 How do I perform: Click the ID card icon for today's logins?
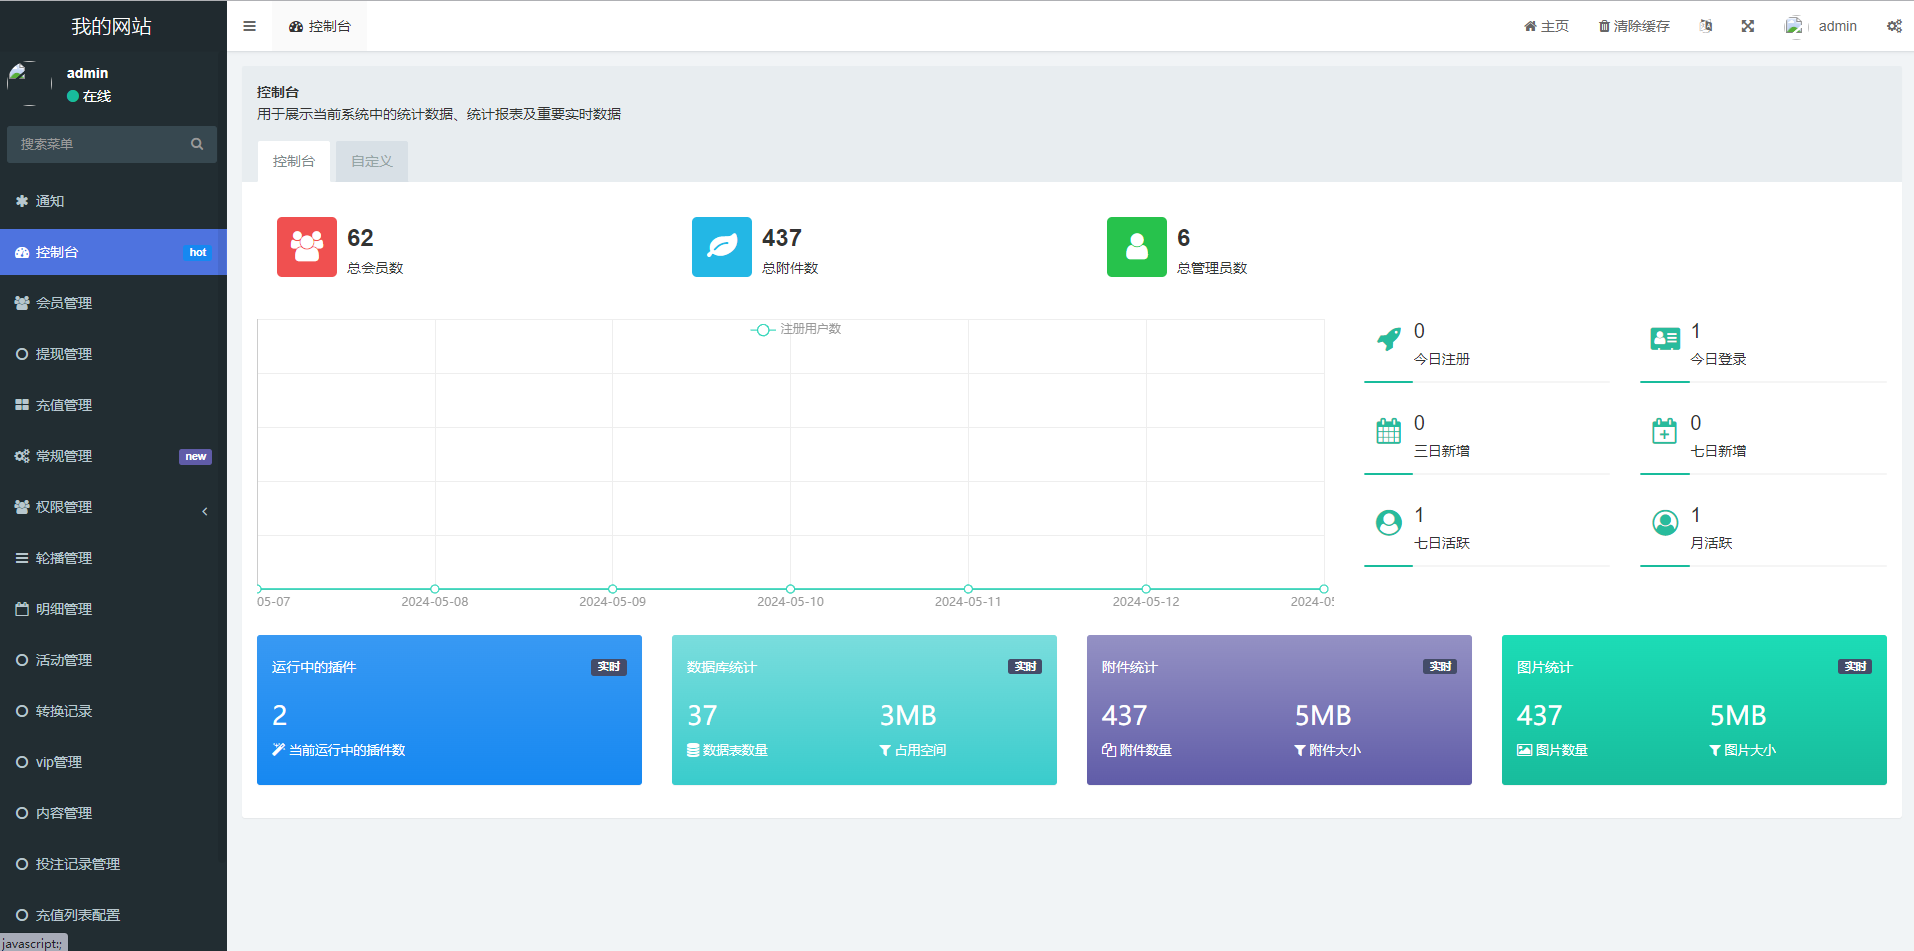[1665, 340]
